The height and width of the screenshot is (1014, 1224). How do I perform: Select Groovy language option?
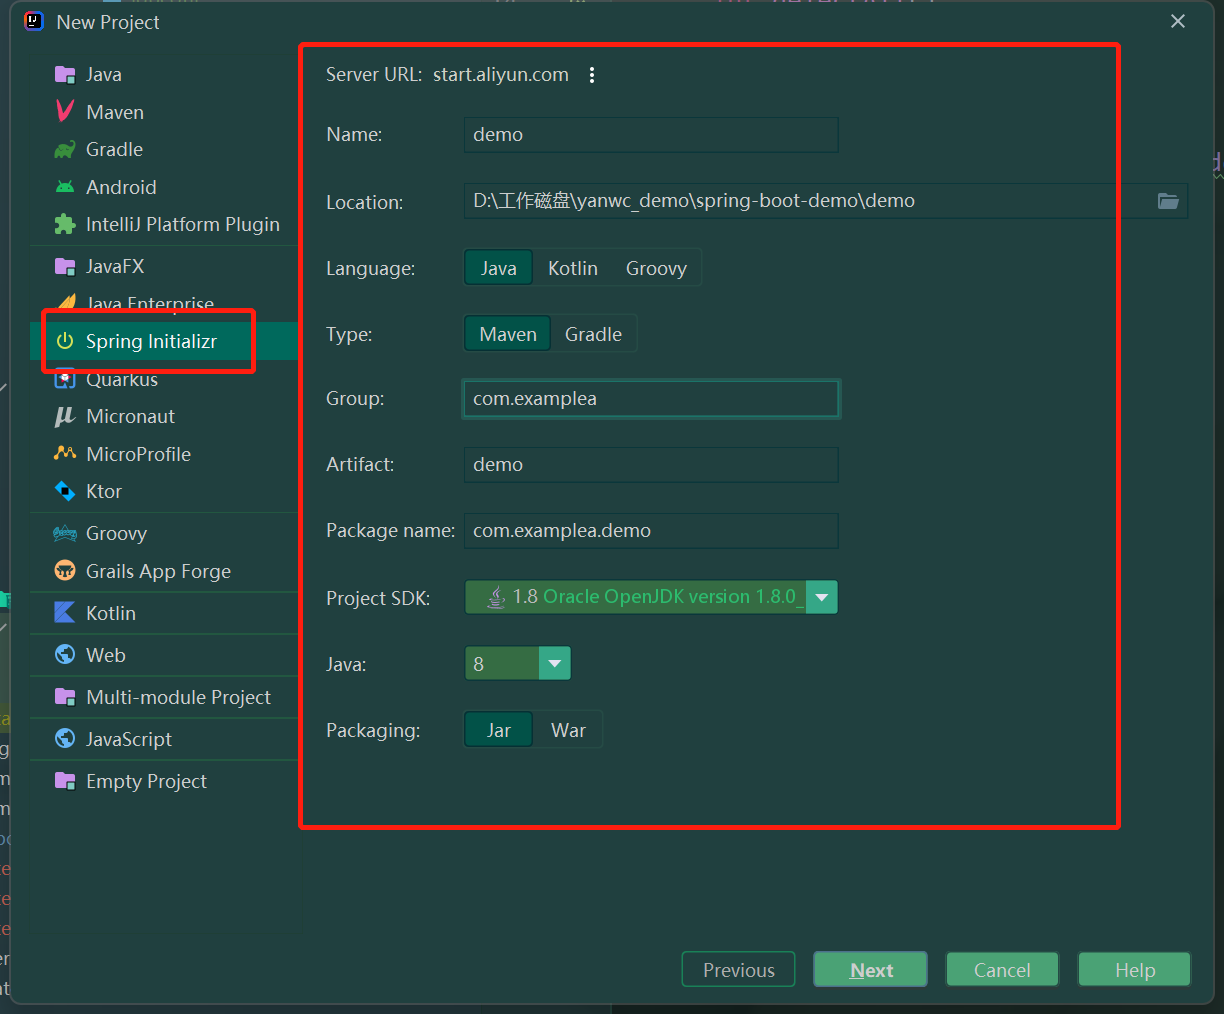click(x=656, y=268)
